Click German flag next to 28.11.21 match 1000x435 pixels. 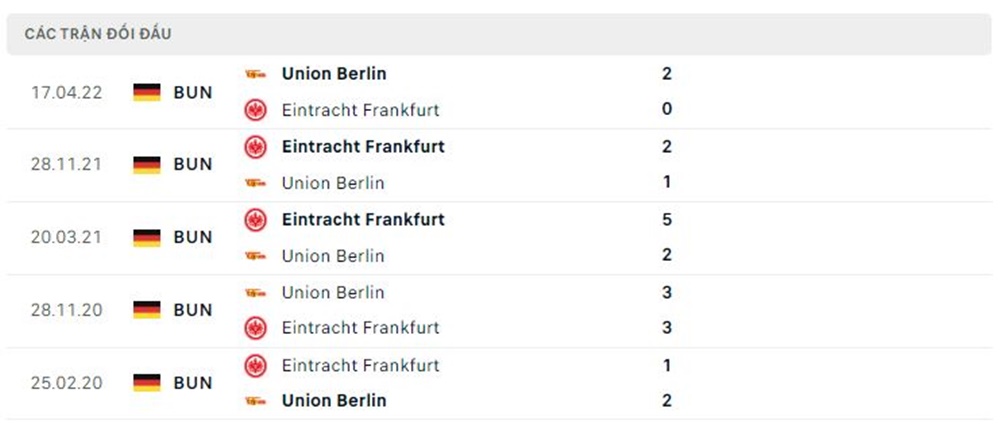pos(147,164)
